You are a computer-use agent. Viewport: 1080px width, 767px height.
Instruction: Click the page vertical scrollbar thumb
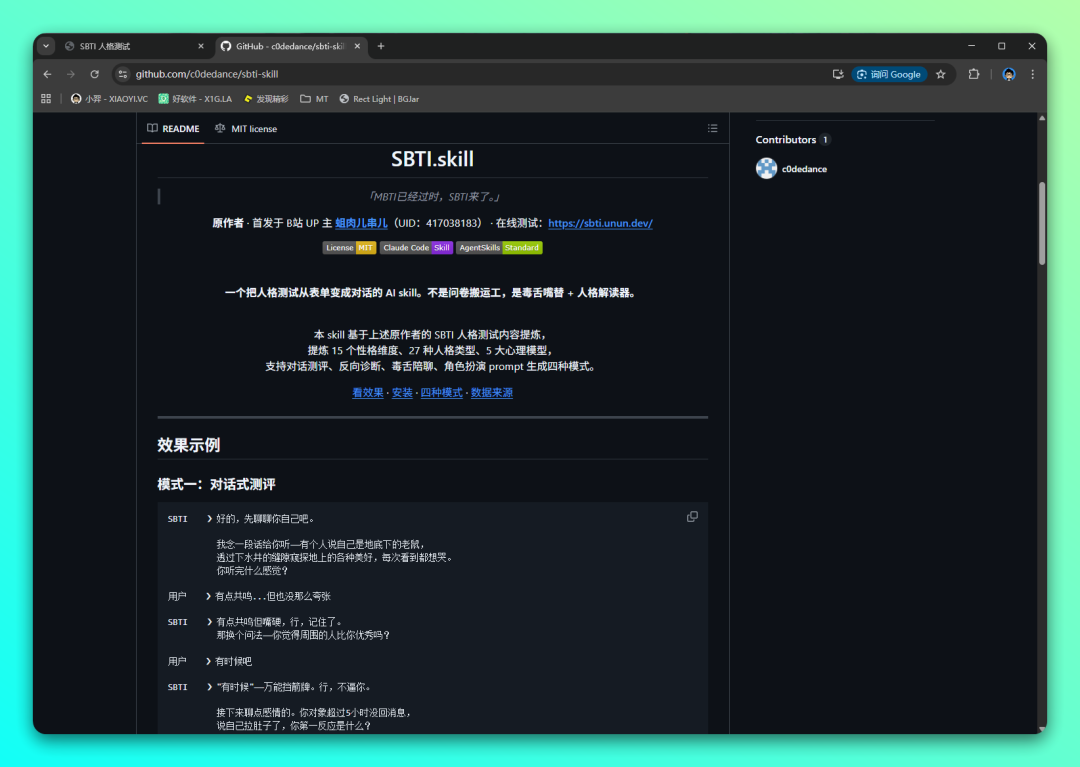(1041, 223)
